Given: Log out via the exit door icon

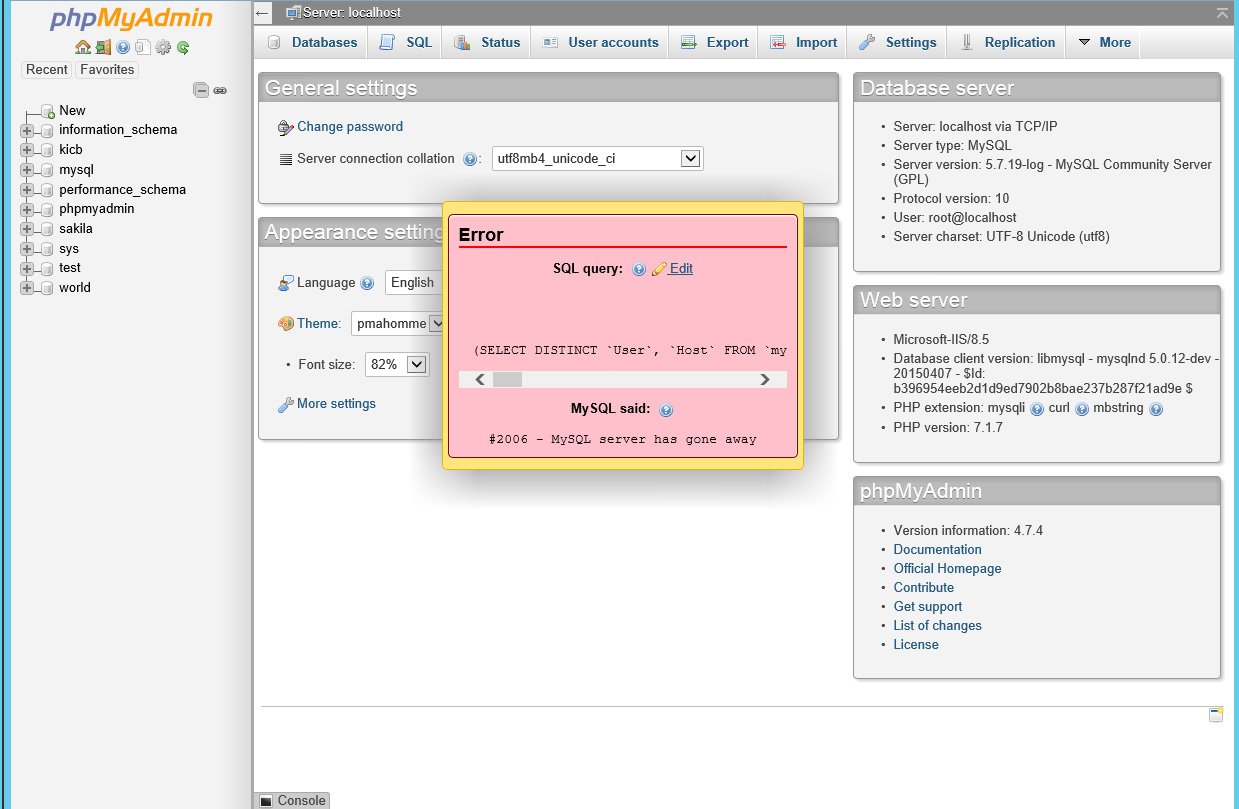Looking at the screenshot, I should 103,47.
